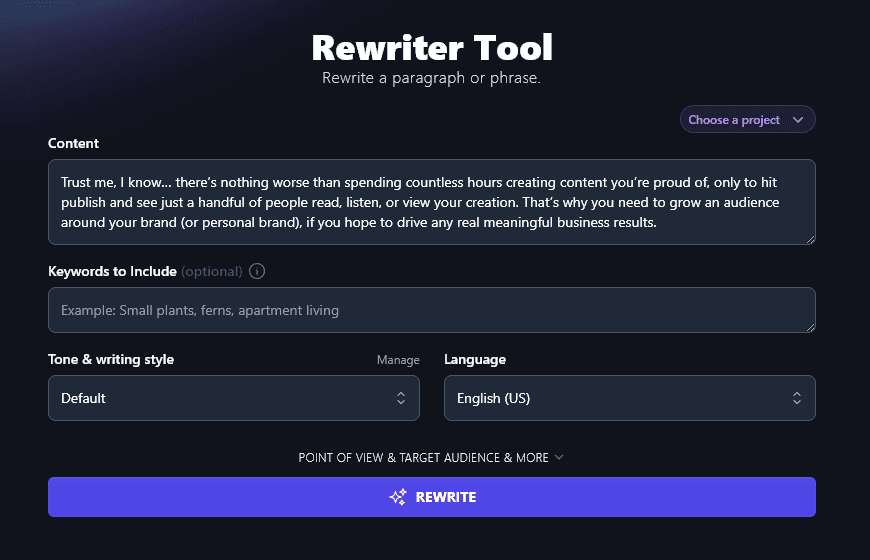Focus the Keywords to Include input field
870x560 pixels.
(431, 310)
